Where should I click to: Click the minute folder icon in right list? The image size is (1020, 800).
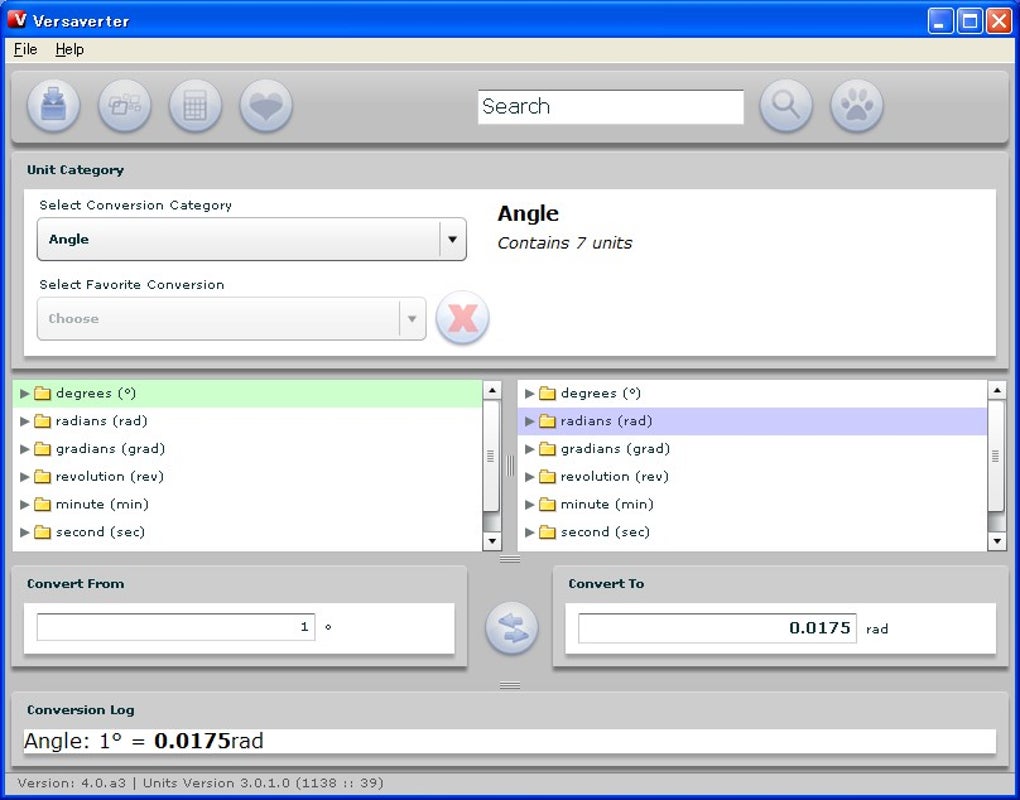(x=548, y=504)
